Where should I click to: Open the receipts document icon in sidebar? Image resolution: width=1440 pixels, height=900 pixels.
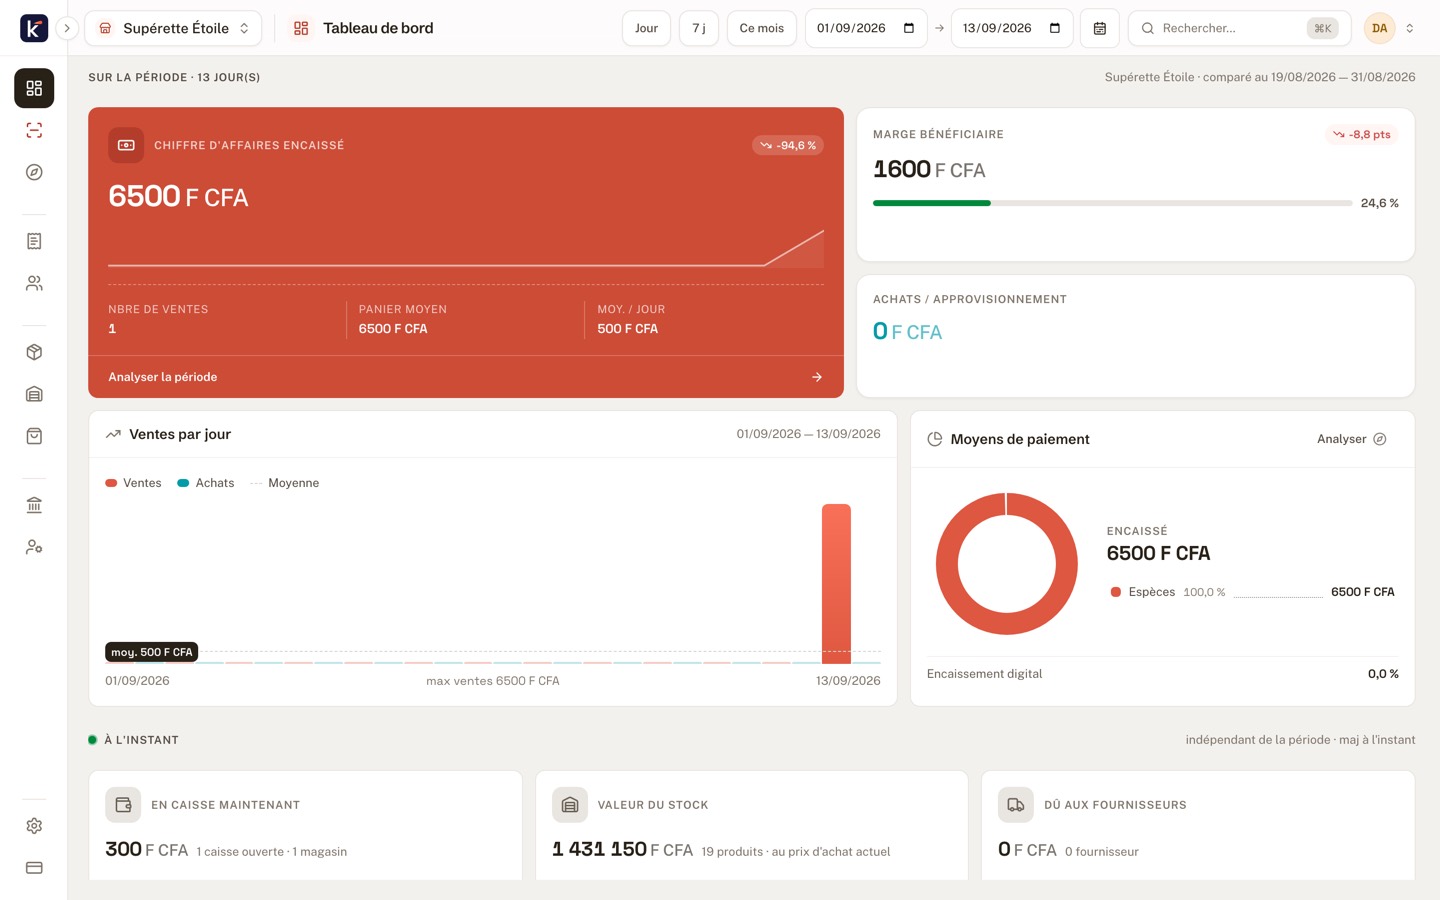[x=34, y=241]
